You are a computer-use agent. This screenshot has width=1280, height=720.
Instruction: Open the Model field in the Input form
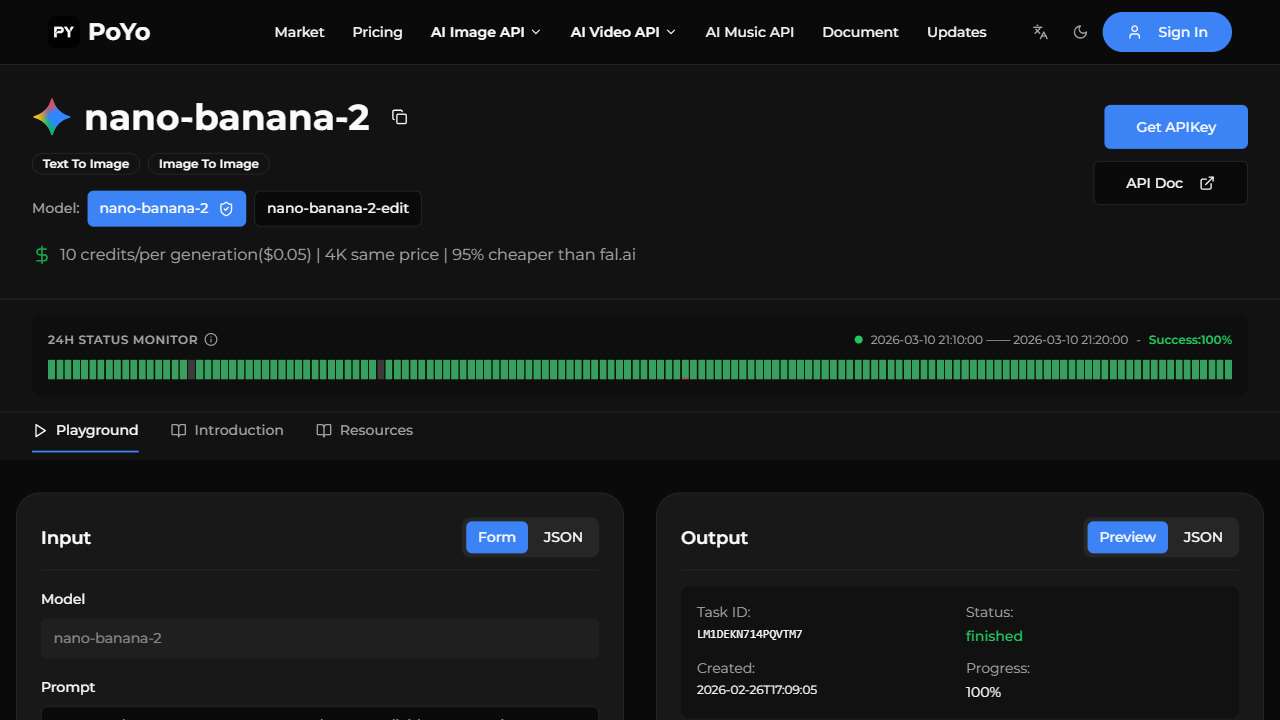coord(319,638)
